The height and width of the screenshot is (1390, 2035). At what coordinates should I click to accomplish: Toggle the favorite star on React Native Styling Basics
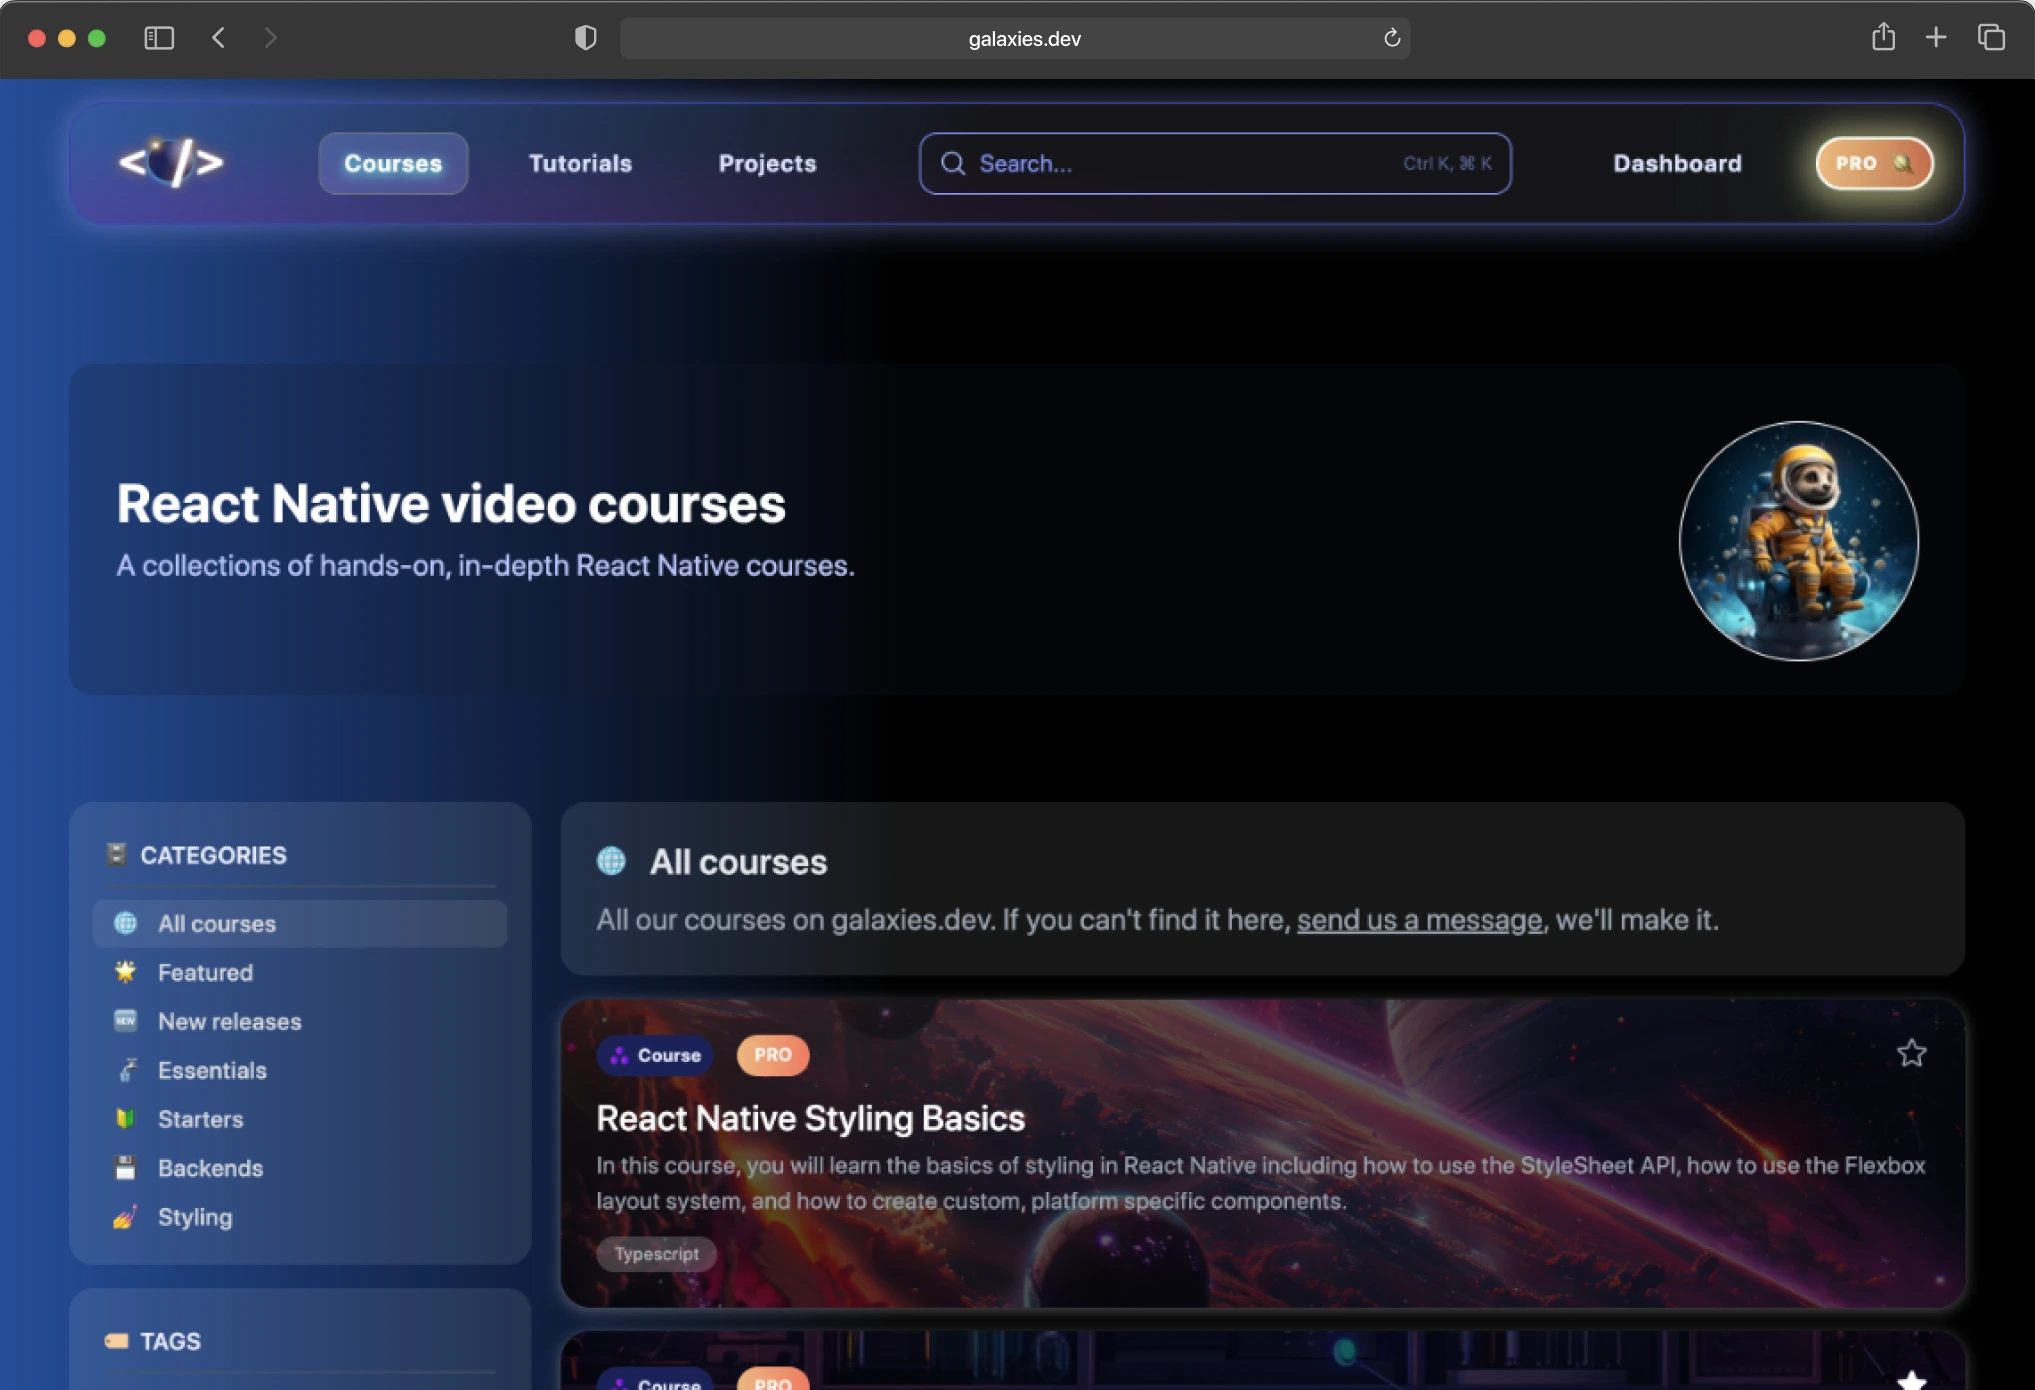[x=1912, y=1053]
